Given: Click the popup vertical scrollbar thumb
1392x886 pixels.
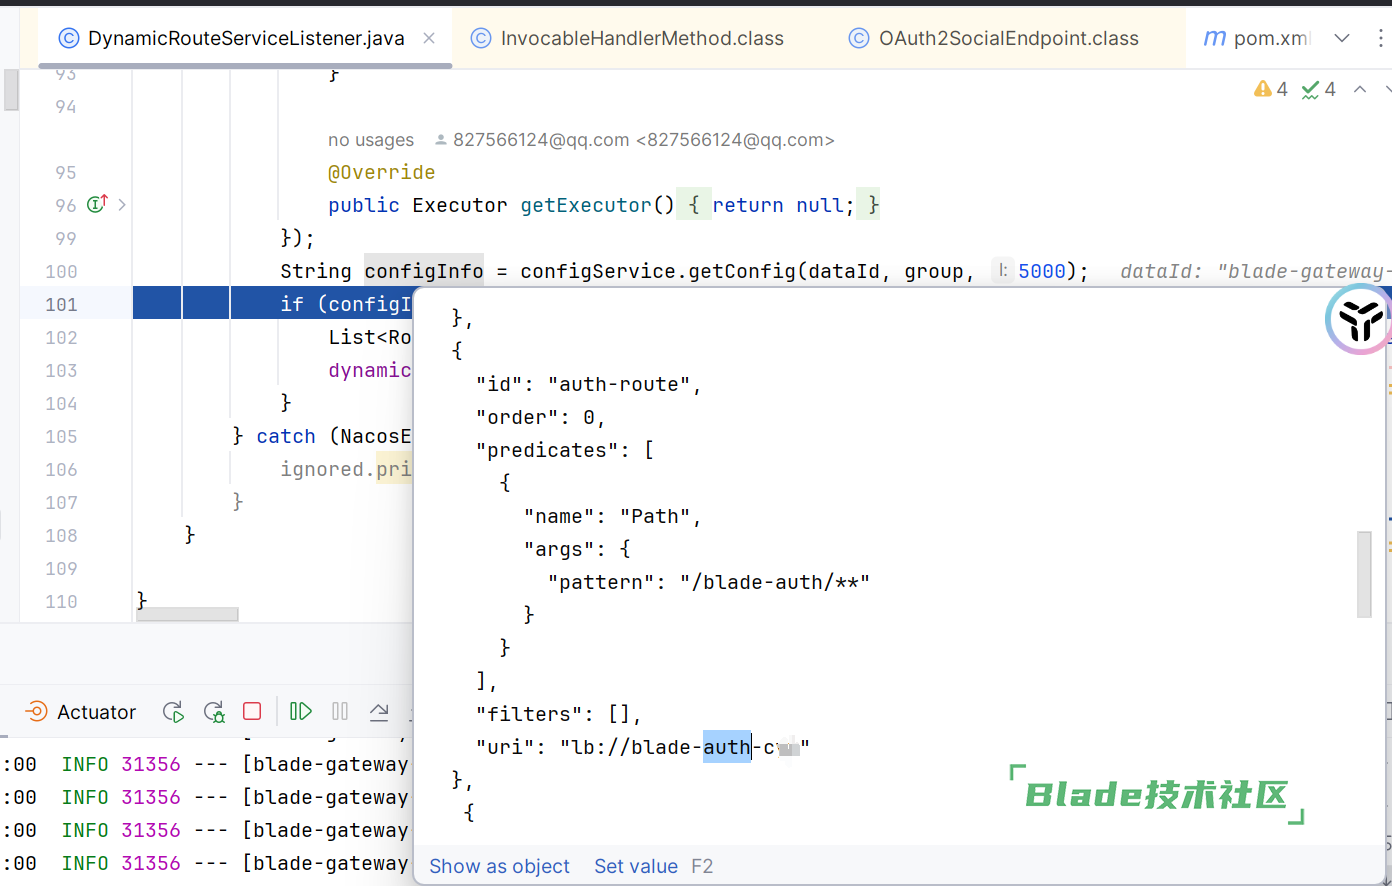Looking at the screenshot, I should pos(1364,574).
